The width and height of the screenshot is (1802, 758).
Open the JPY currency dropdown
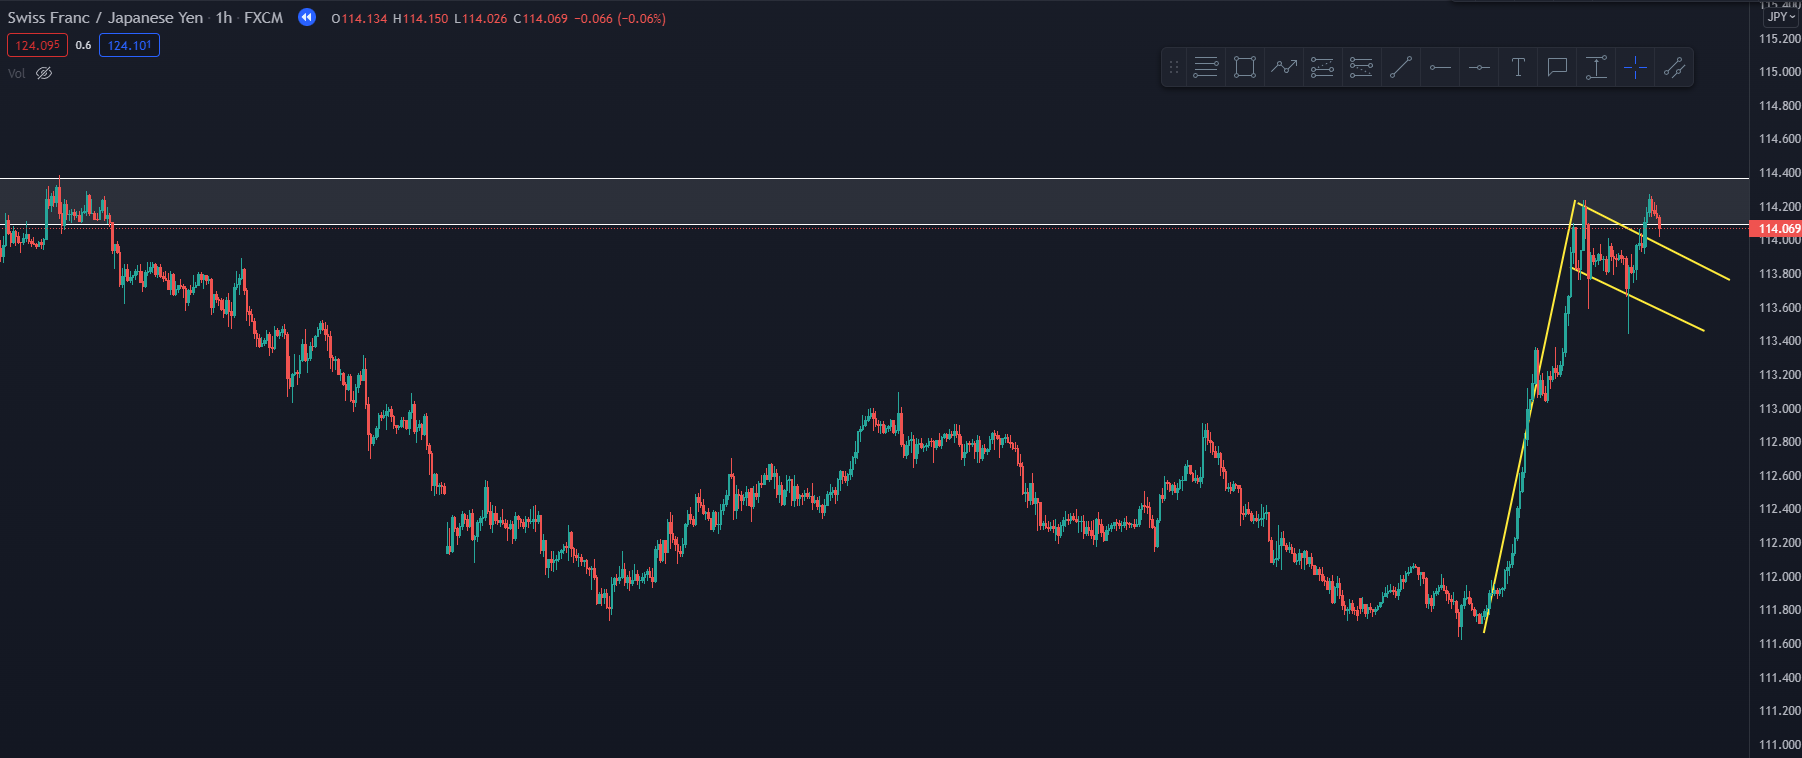pos(1780,17)
